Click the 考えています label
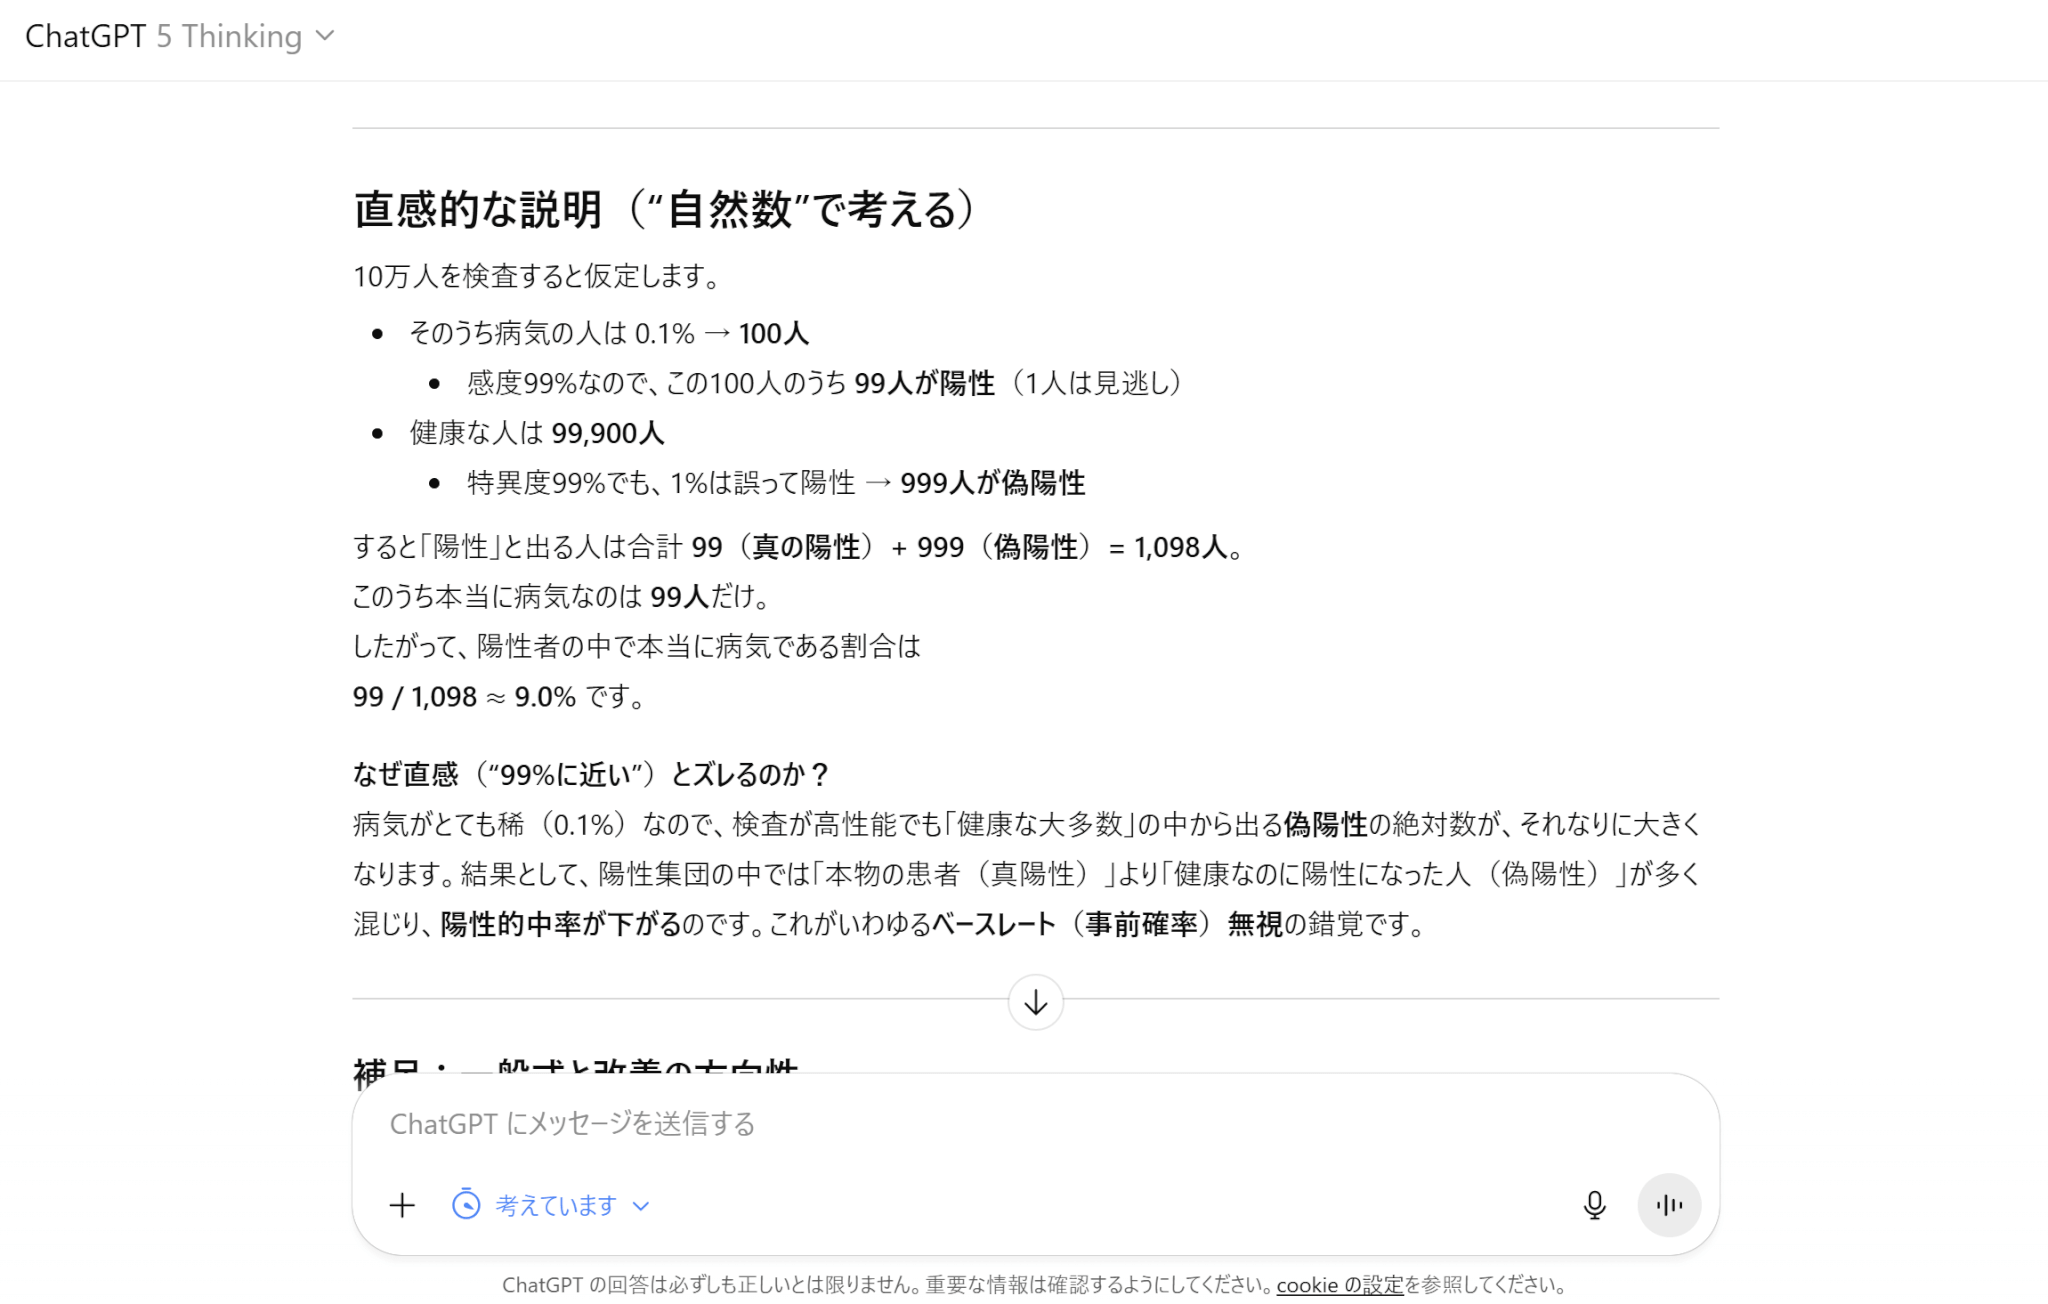The image size is (2048, 1304). coord(556,1206)
